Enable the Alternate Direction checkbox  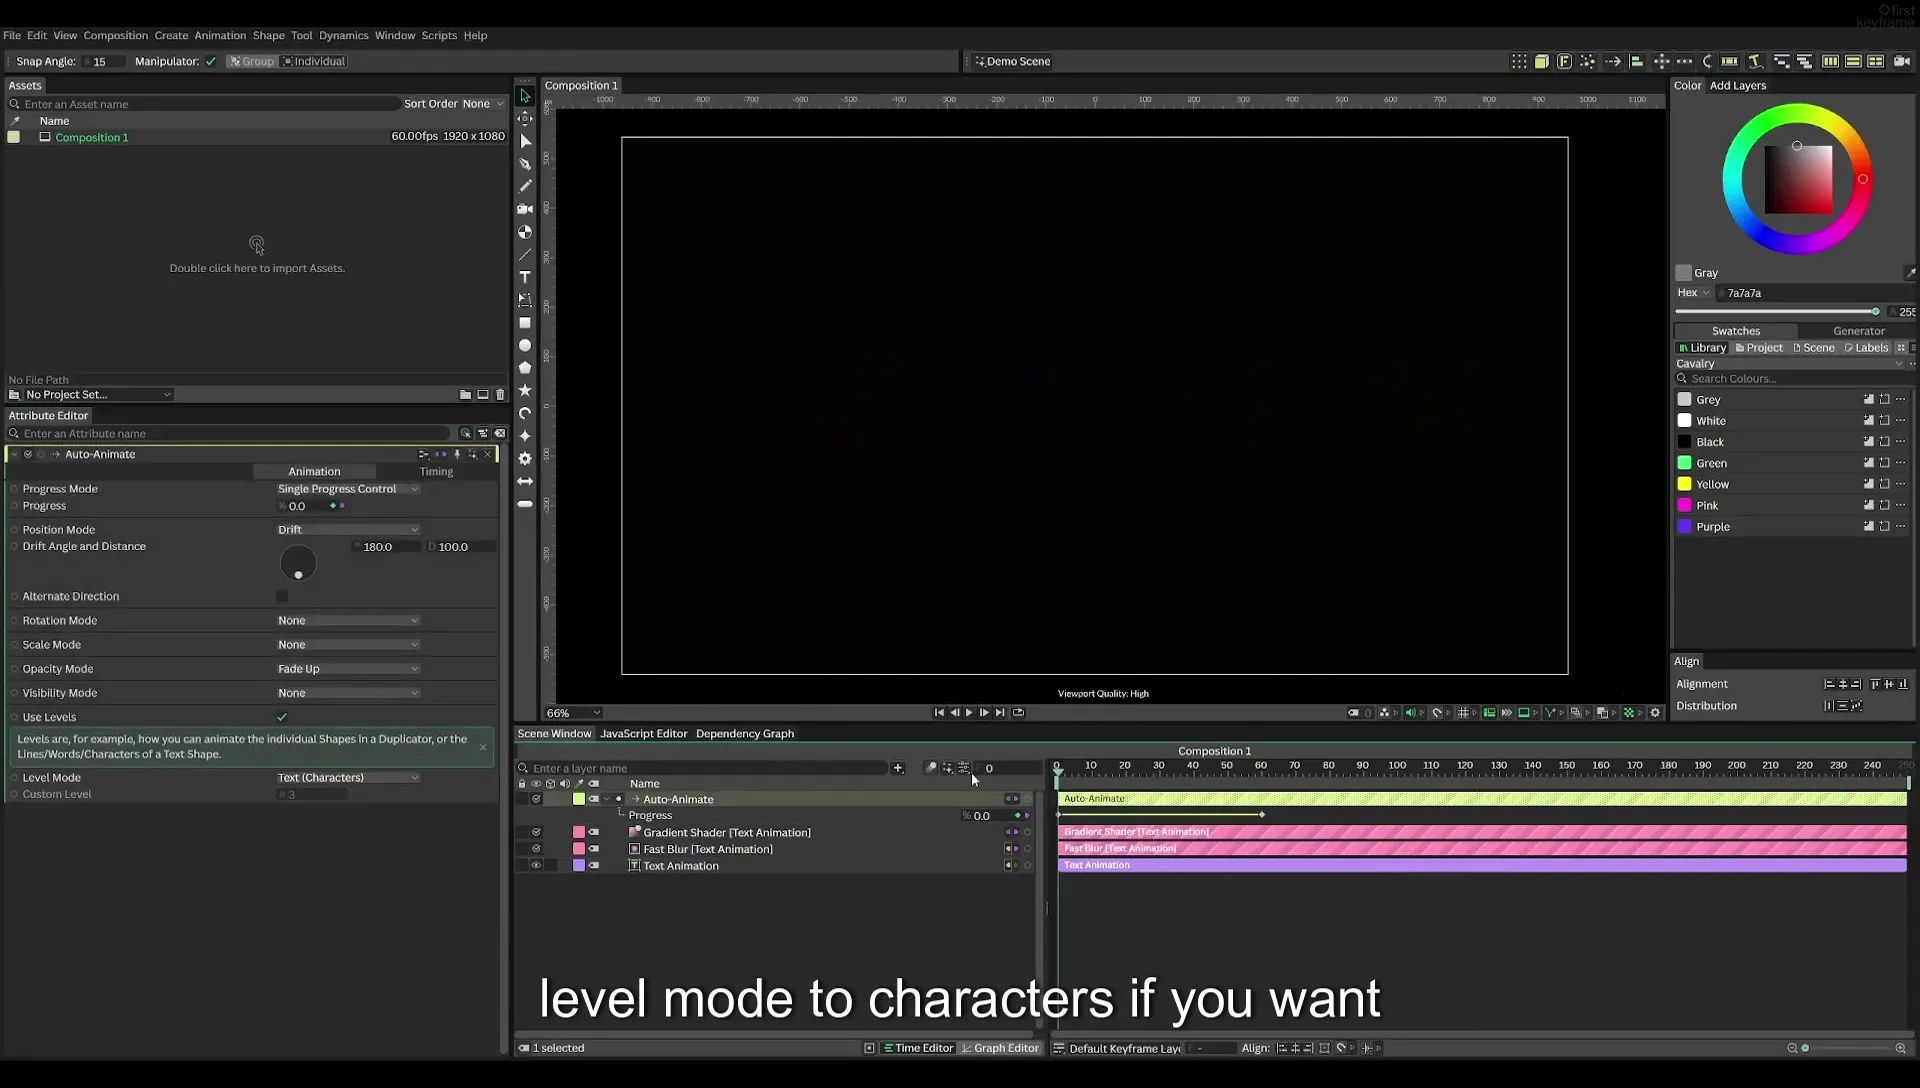pos(282,596)
